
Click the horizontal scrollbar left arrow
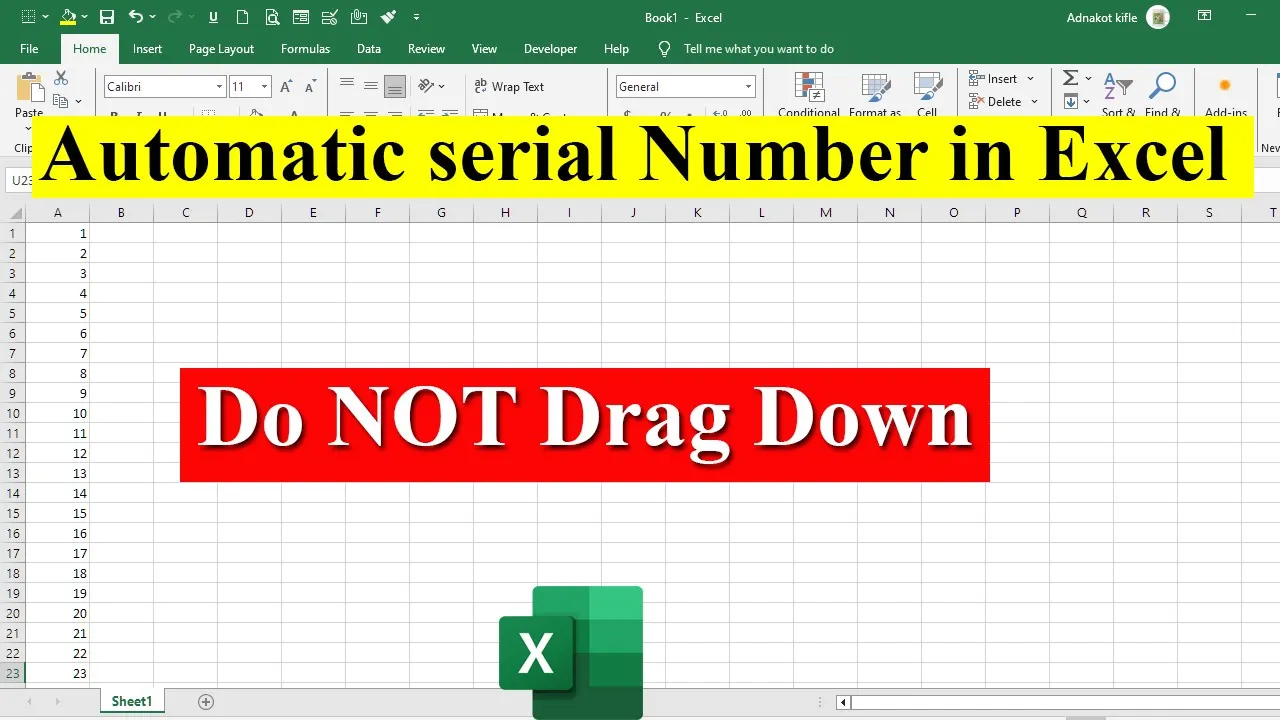843,703
